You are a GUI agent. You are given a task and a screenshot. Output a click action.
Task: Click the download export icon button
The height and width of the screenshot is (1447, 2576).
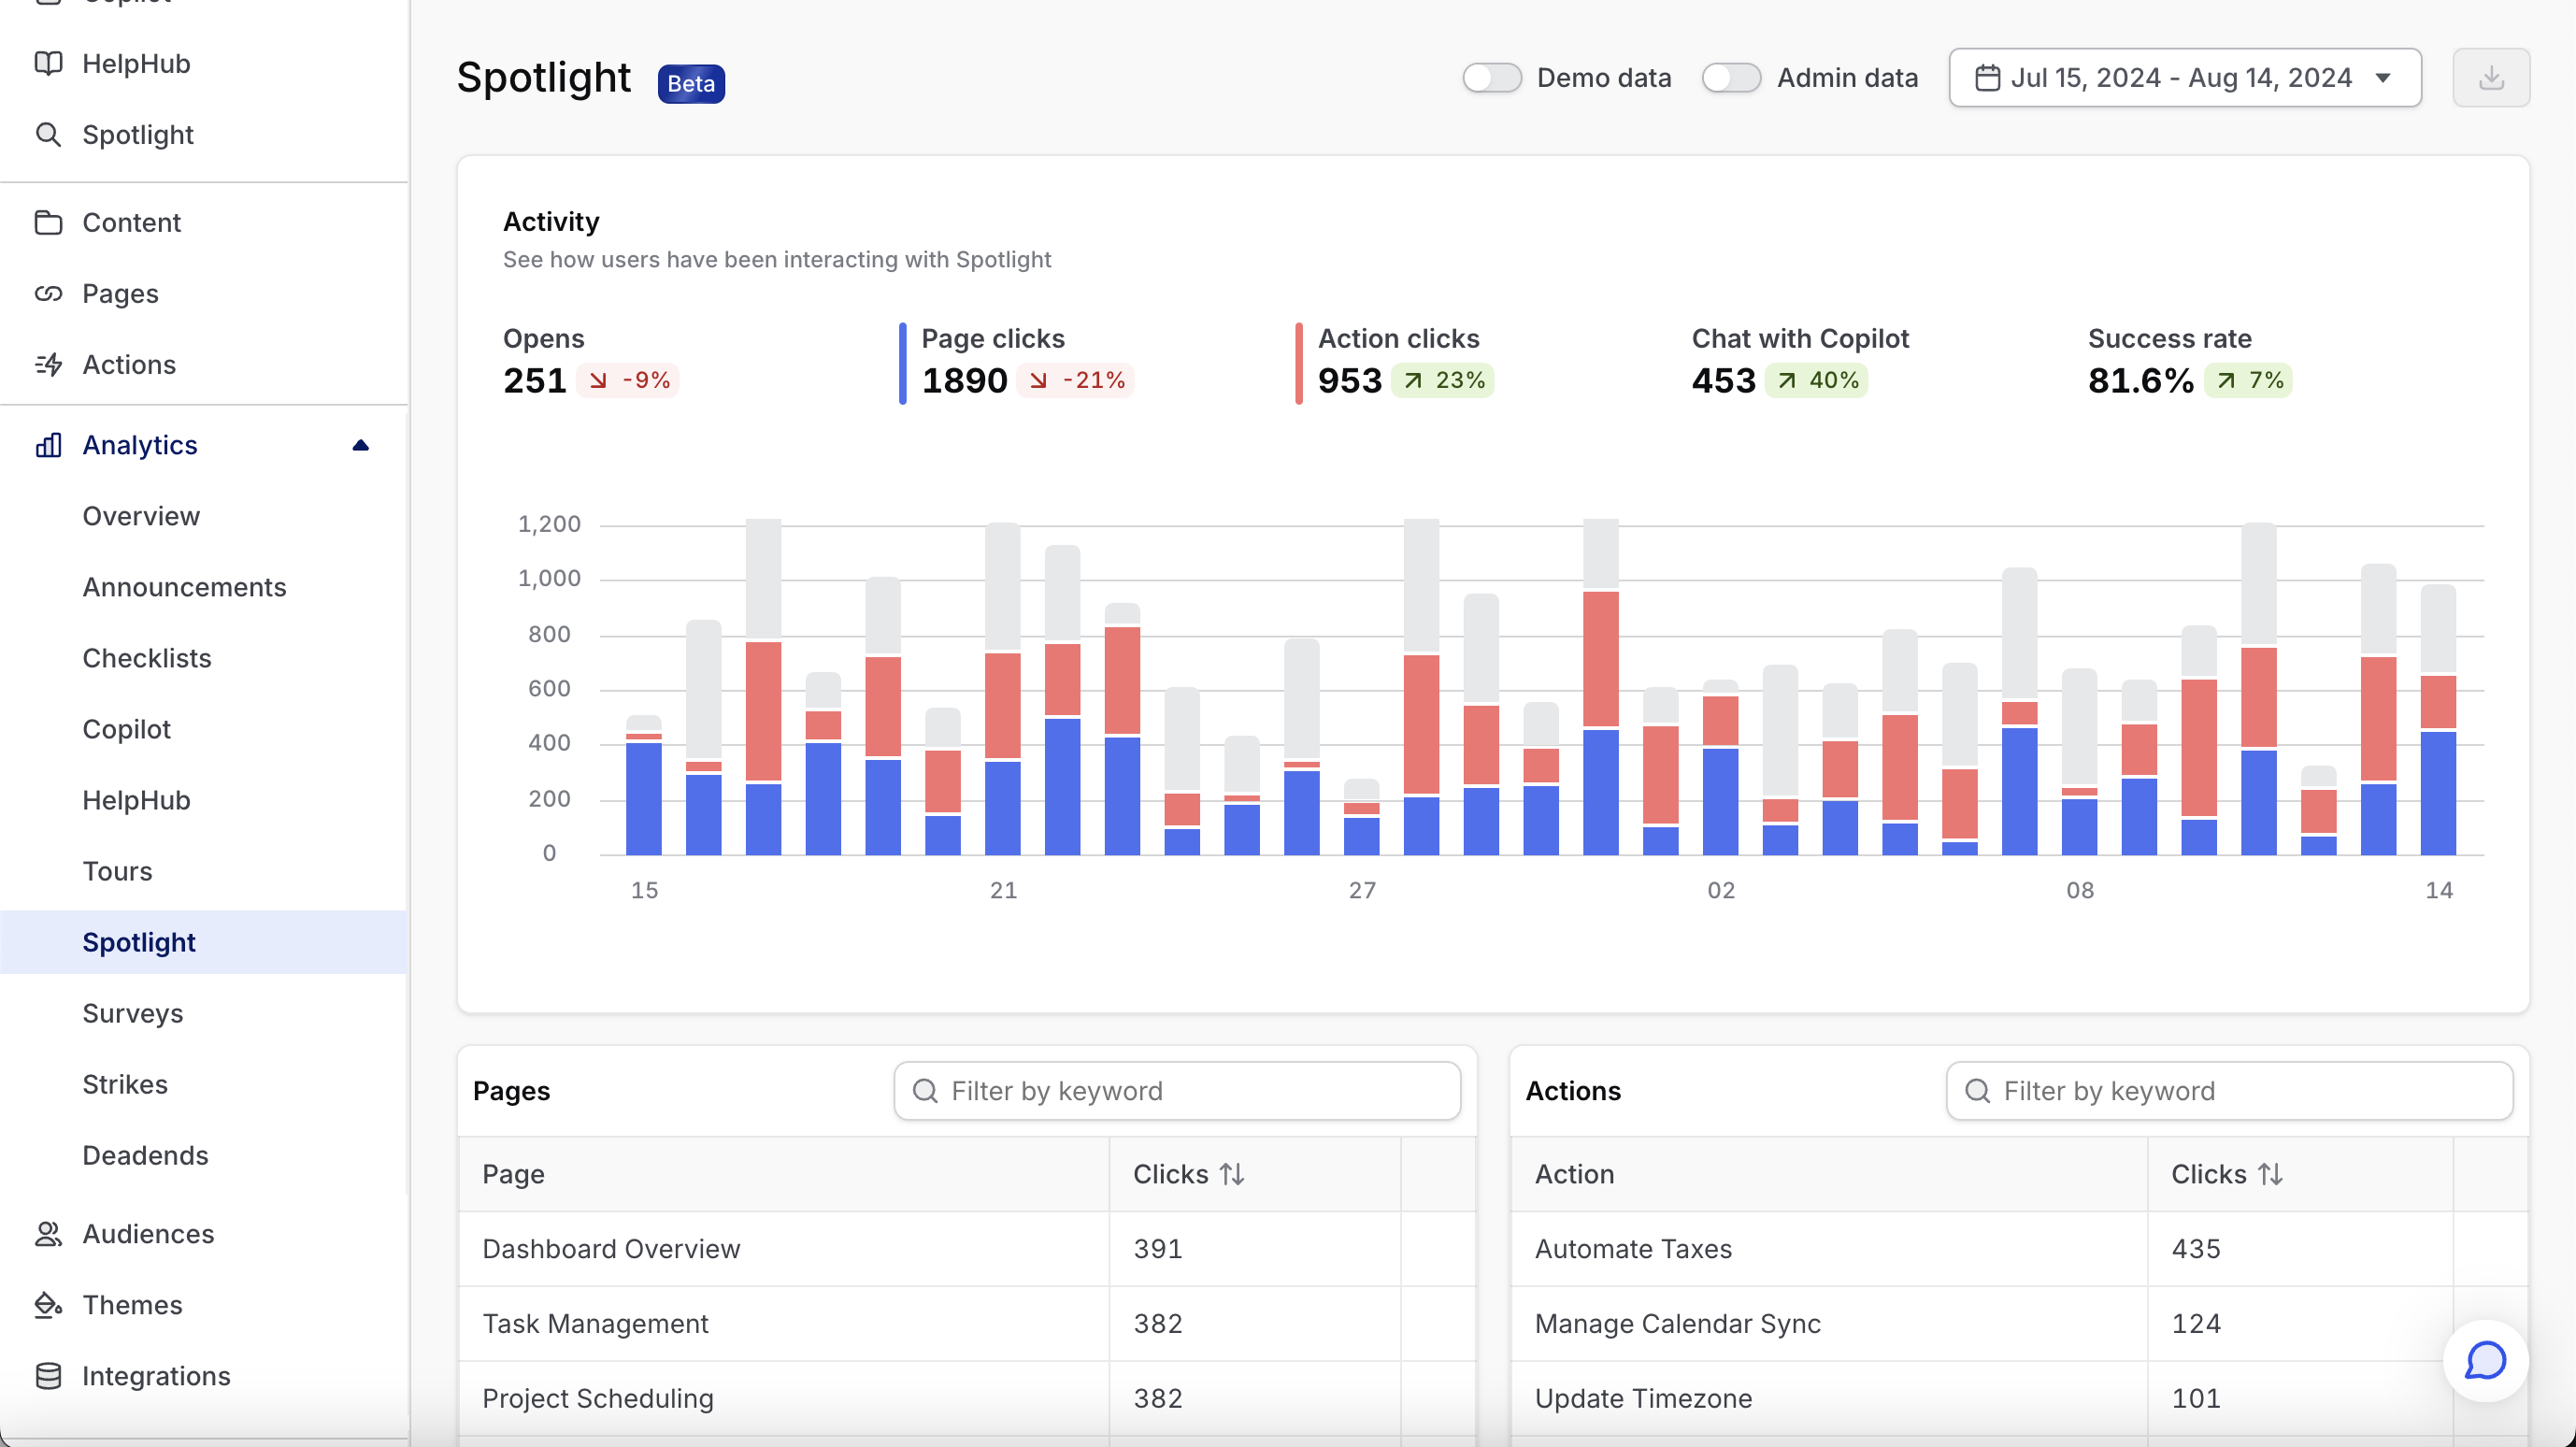[x=2490, y=78]
